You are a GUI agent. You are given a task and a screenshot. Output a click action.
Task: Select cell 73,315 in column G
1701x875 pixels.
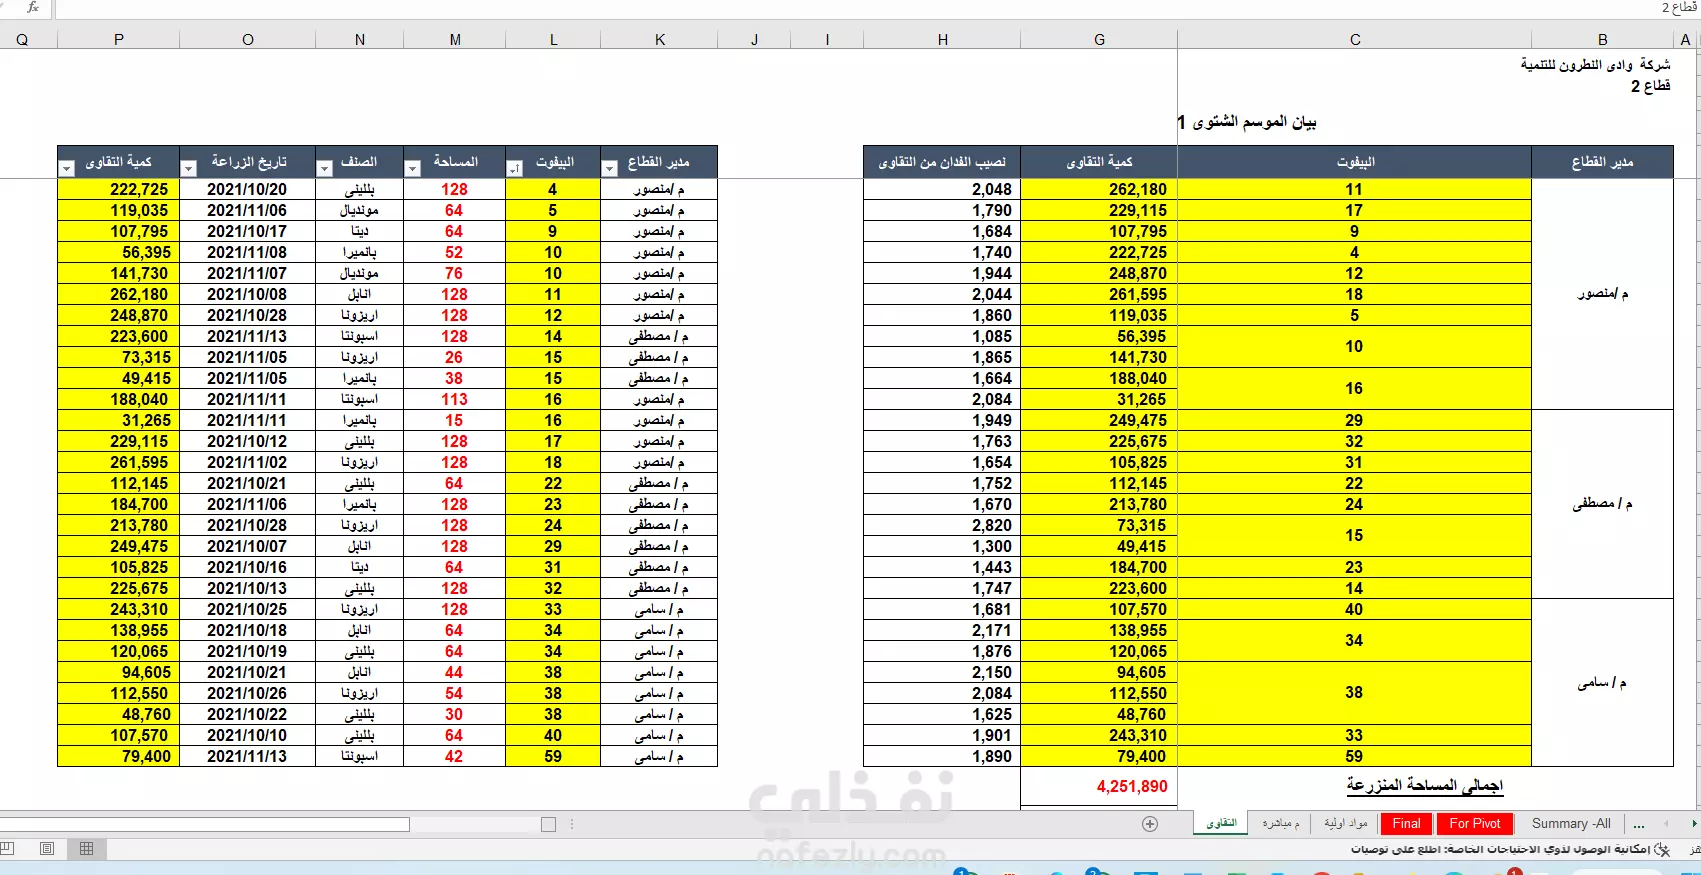point(1099,525)
